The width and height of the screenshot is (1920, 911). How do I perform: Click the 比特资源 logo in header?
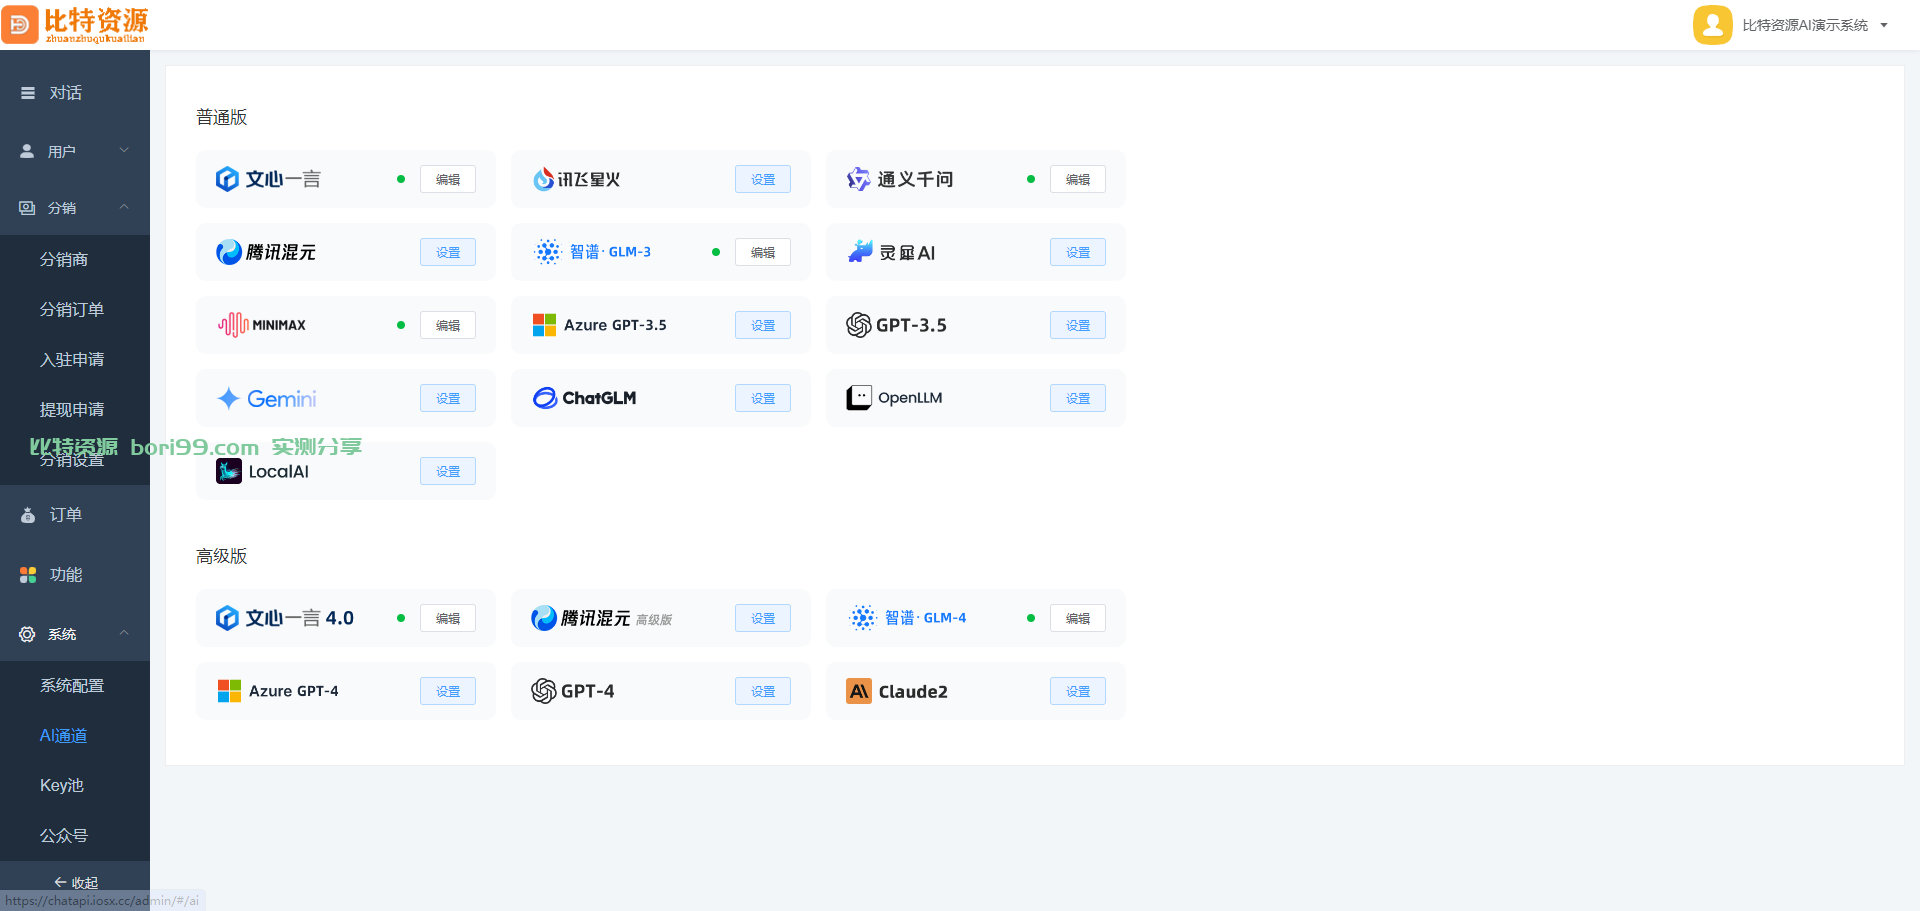click(x=75, y=25)
